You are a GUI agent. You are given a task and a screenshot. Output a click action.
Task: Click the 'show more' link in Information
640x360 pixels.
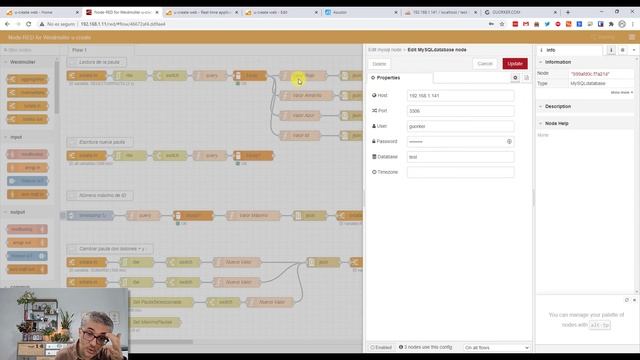[622, 93]
